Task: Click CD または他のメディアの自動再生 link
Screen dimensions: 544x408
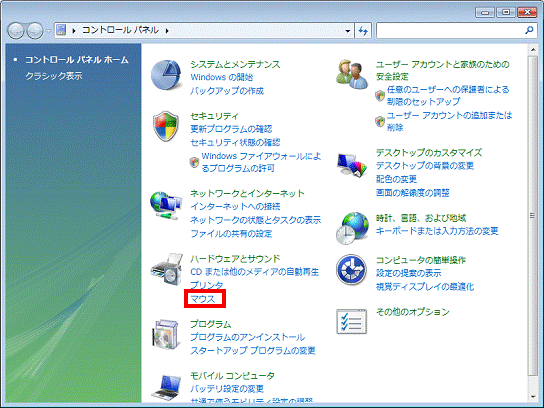Action: point(254,272)
